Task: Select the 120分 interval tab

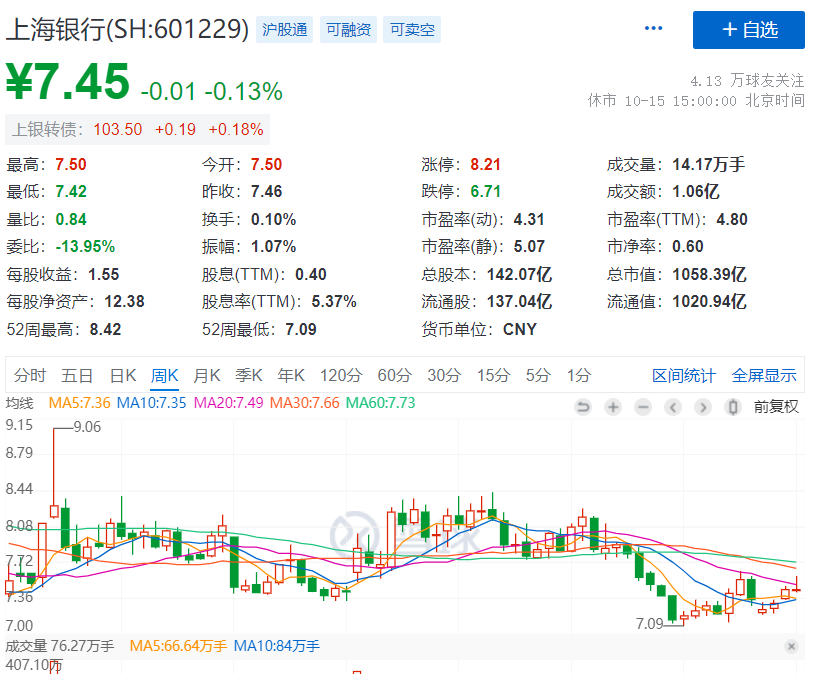Action: [x=340, y=375]
